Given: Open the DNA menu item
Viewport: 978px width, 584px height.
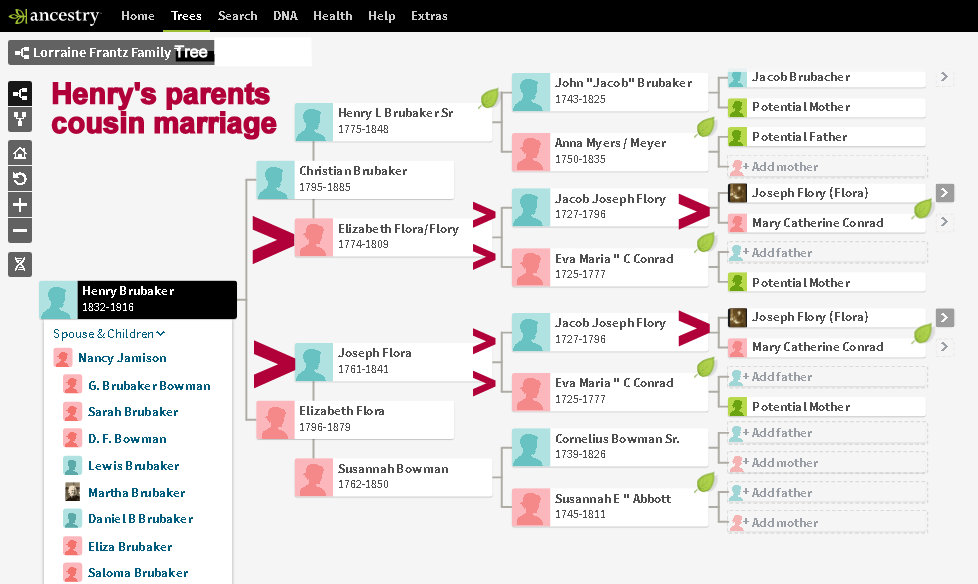Looking at the screenshot, I should 285,16.
